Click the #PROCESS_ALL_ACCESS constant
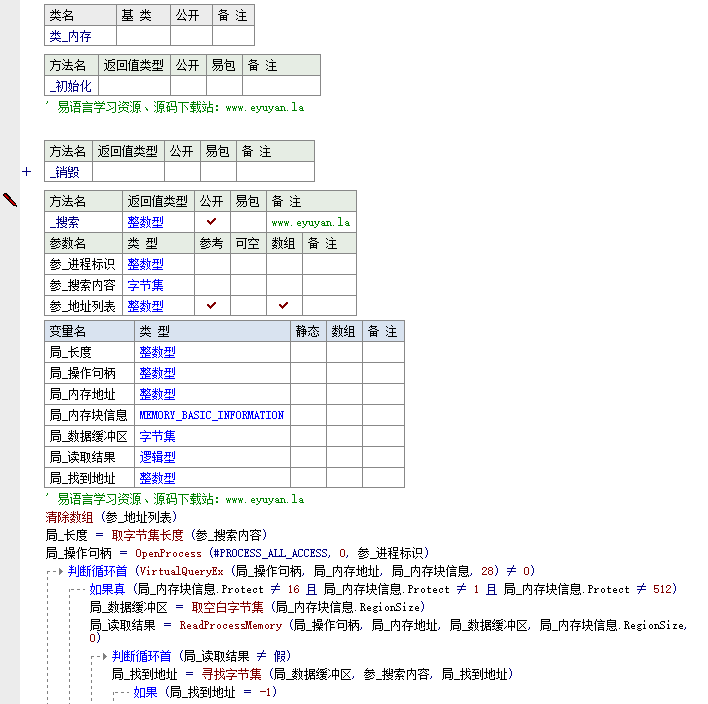708x704 pixels. click(270, 553)
